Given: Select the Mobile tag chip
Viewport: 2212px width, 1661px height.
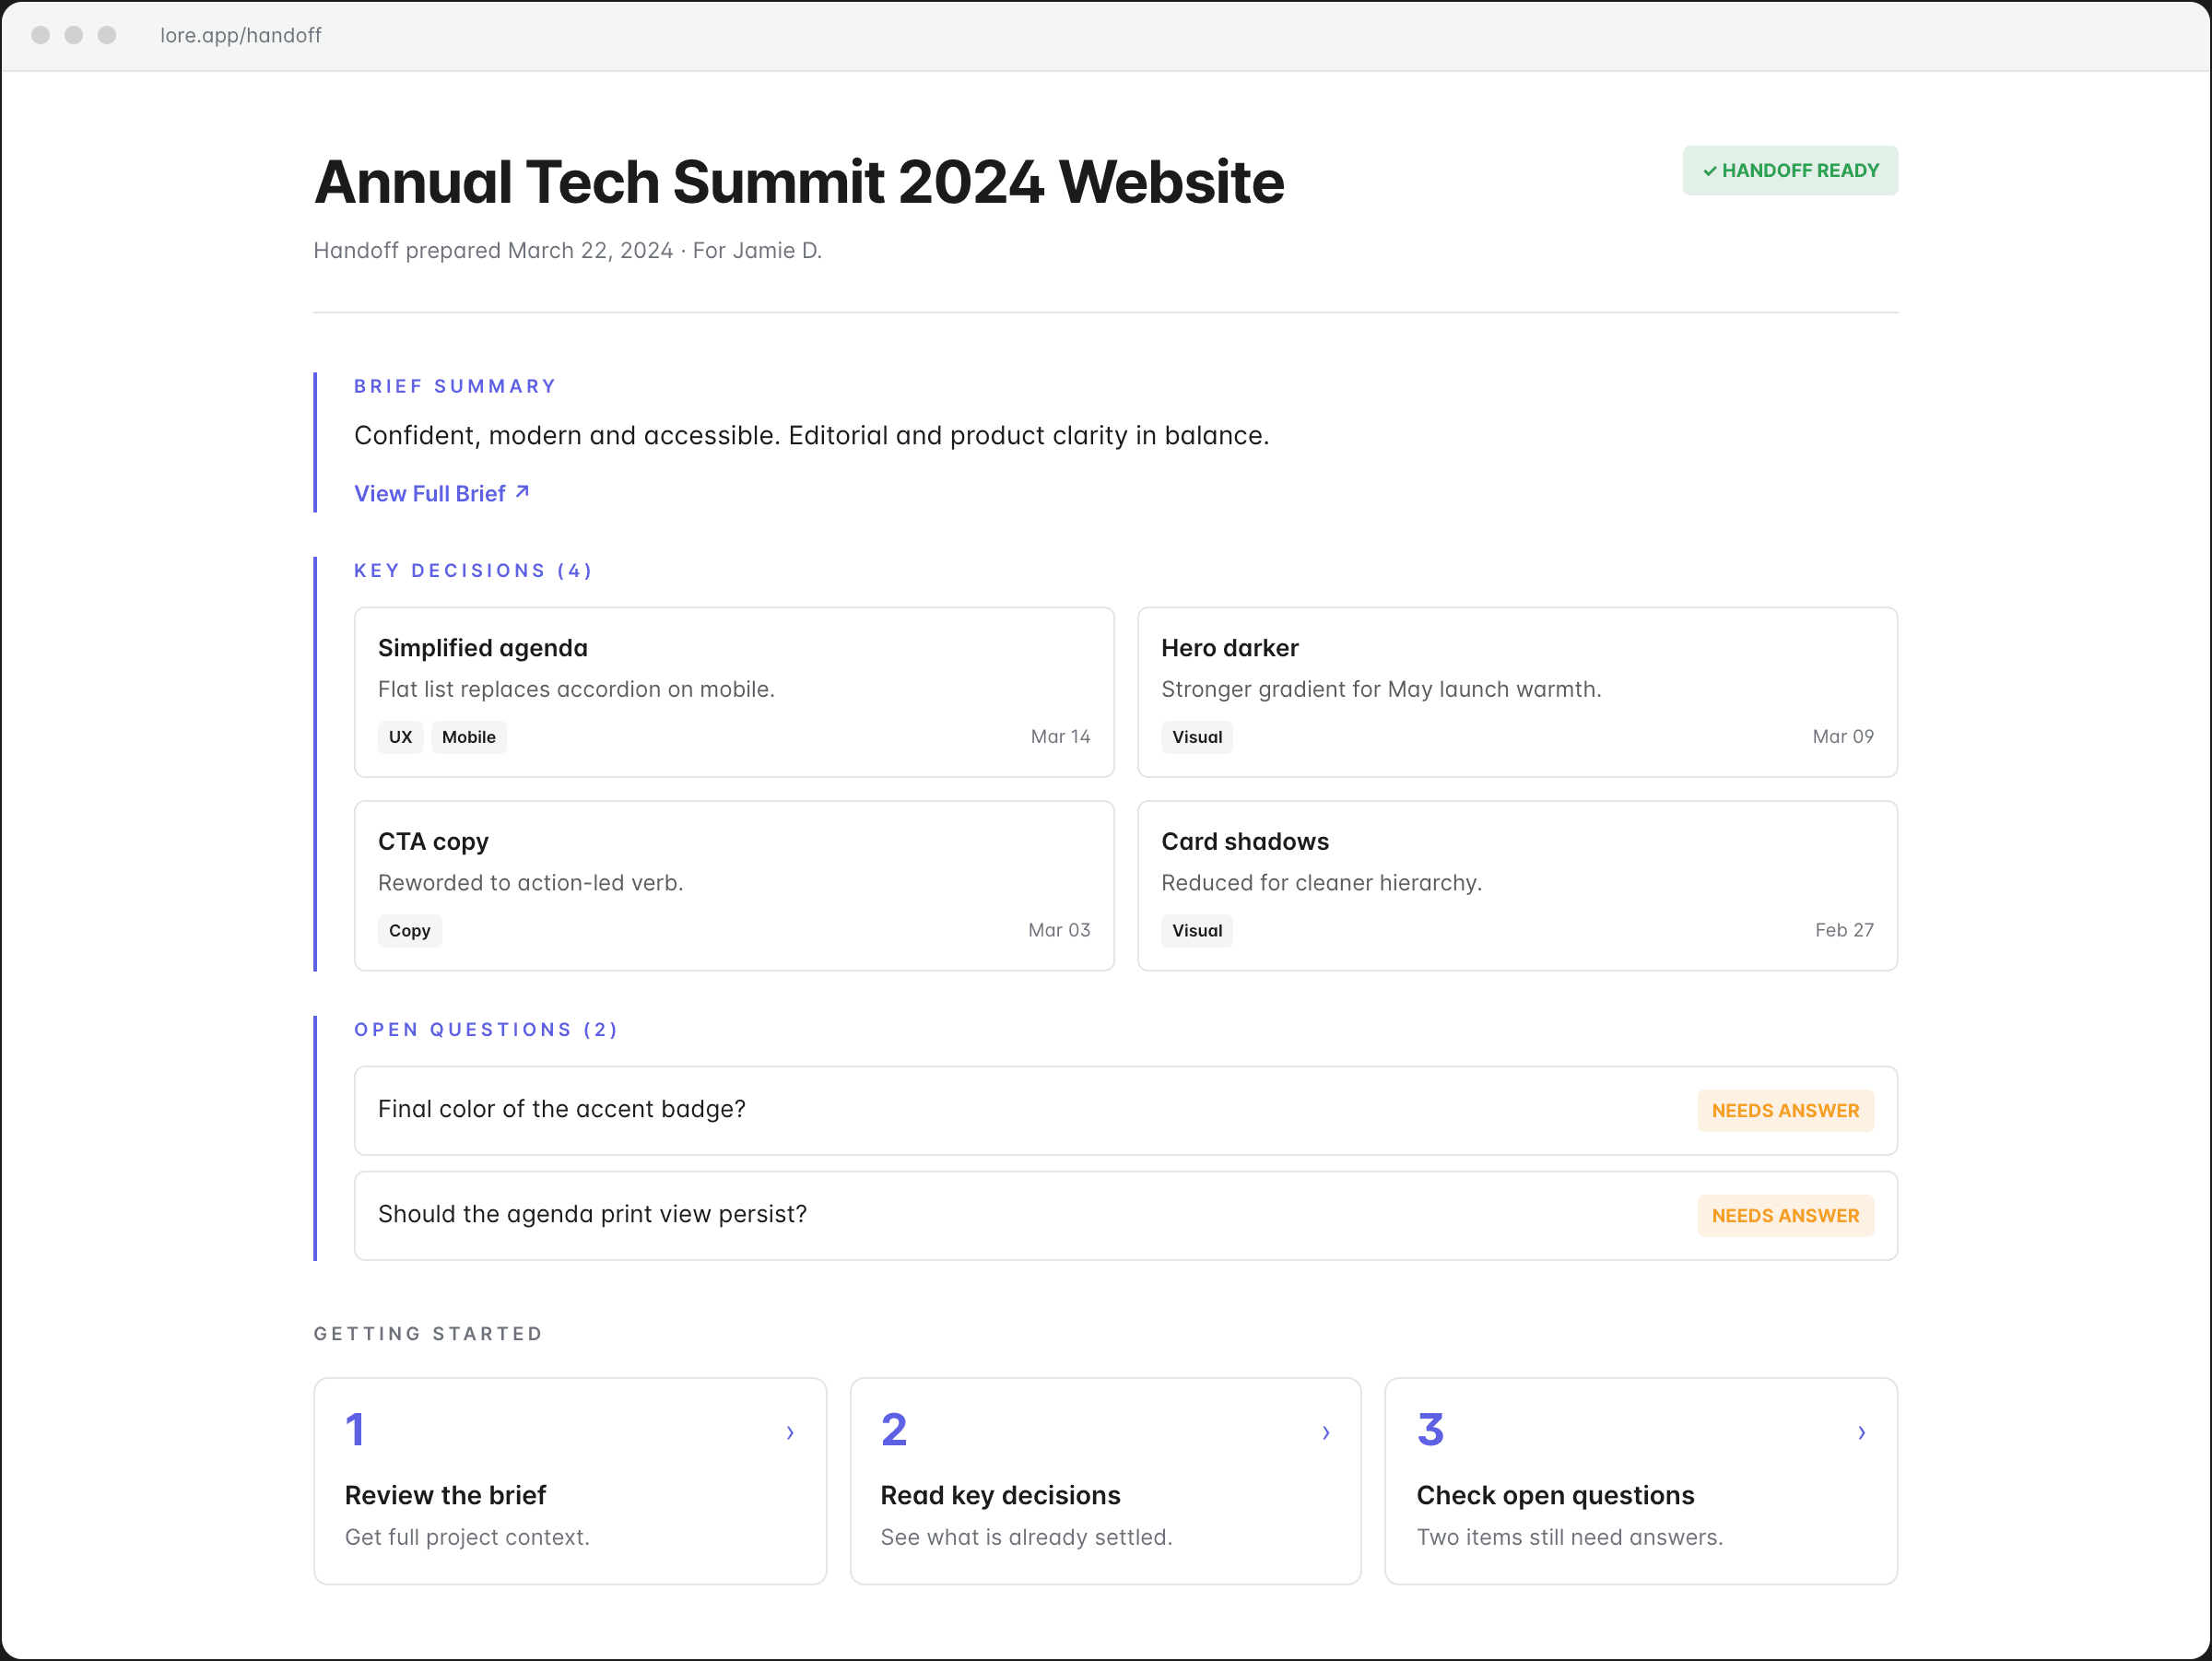Looking at the screenshot, I should click(468, 737).
